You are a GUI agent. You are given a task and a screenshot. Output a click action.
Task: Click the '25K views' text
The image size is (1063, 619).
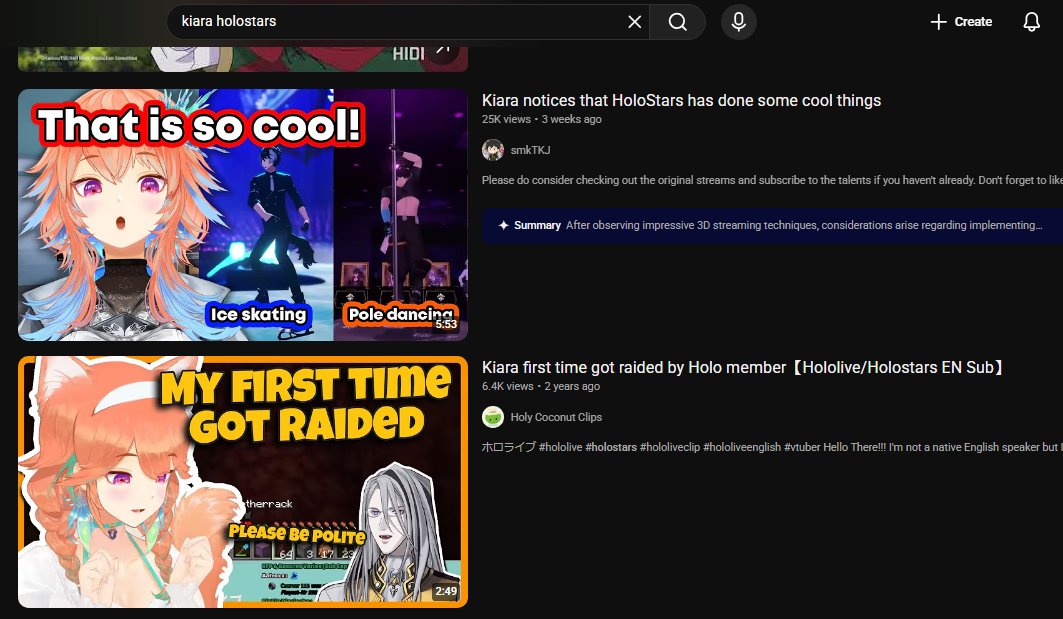coord(506,119)
